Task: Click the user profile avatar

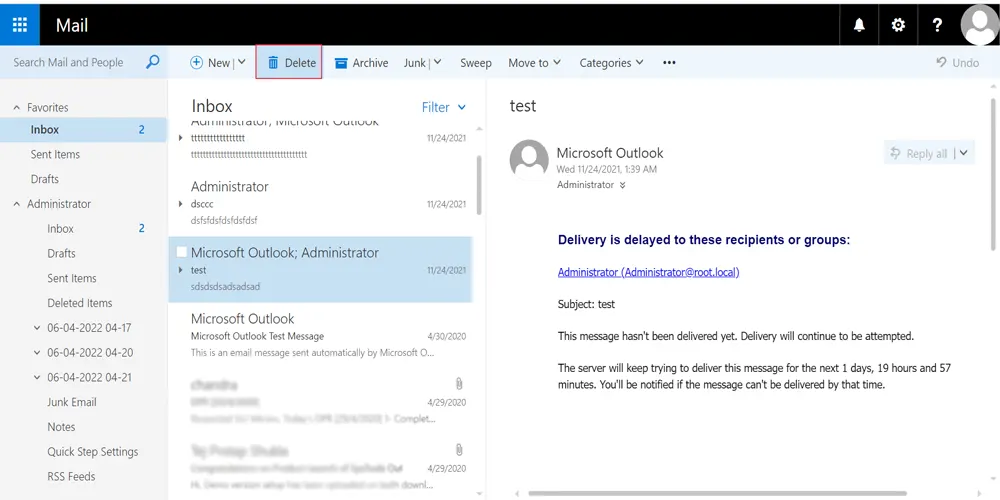Action: click(978, 25)
